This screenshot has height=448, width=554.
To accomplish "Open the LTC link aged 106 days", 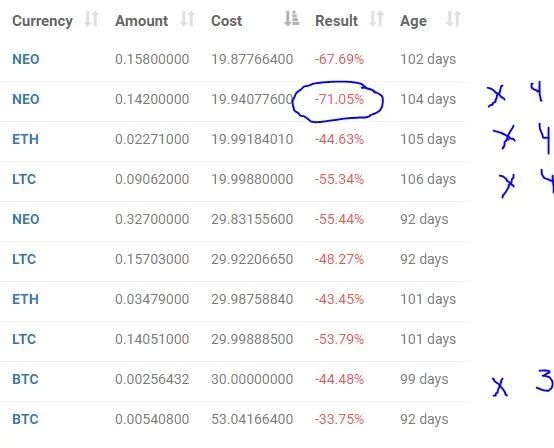I will (x=24, y=179).
